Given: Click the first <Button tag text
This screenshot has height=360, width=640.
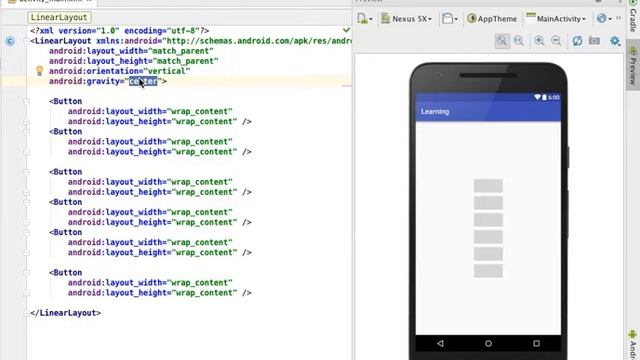Looking at the screenshot, I should click(x=65, y=101).
